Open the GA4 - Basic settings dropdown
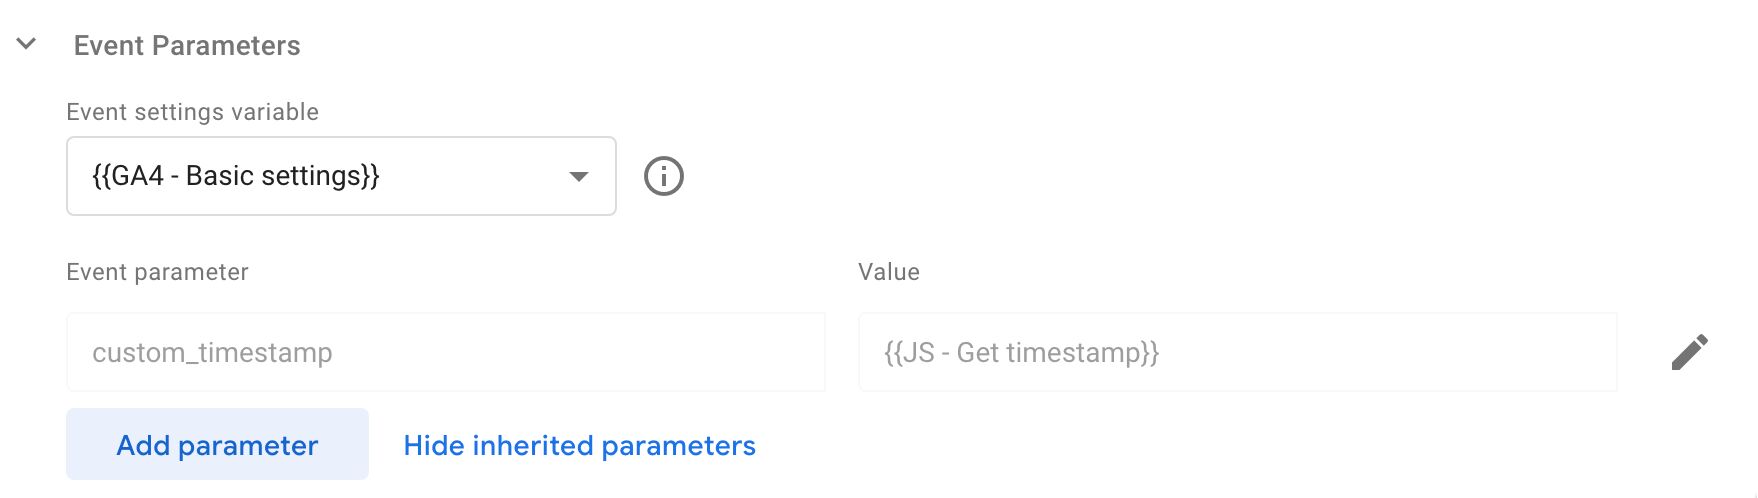 341,176
